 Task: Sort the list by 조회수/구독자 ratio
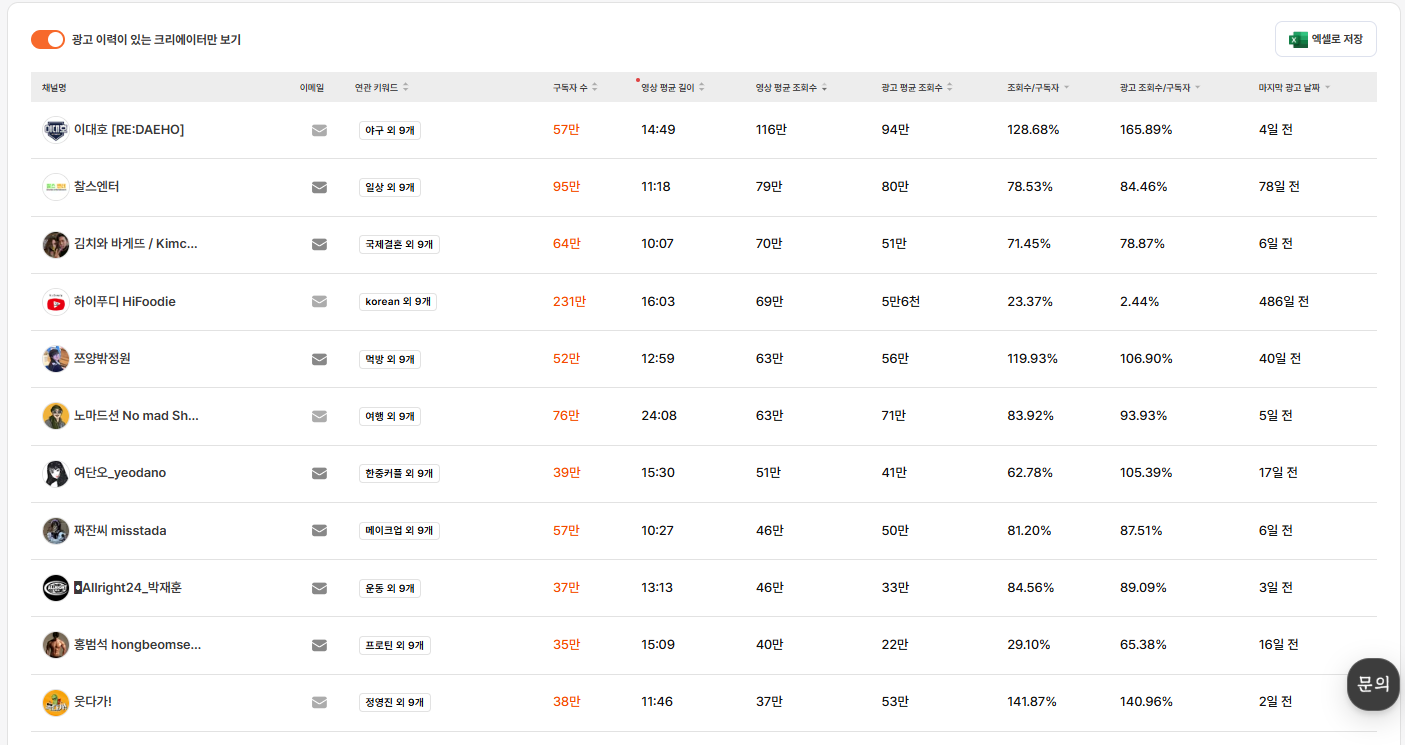pyautogui.click(x=1038, y=88)
